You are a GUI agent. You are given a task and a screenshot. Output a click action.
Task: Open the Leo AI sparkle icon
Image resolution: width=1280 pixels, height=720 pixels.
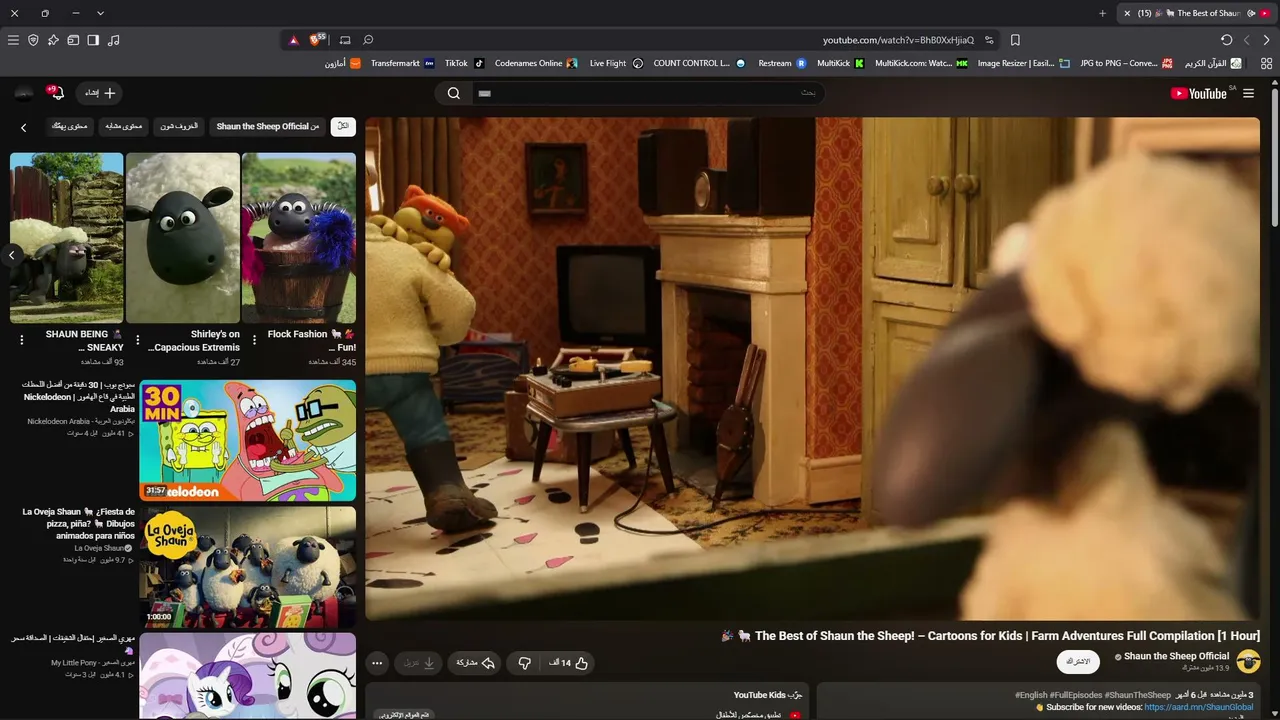click(53, 40)
